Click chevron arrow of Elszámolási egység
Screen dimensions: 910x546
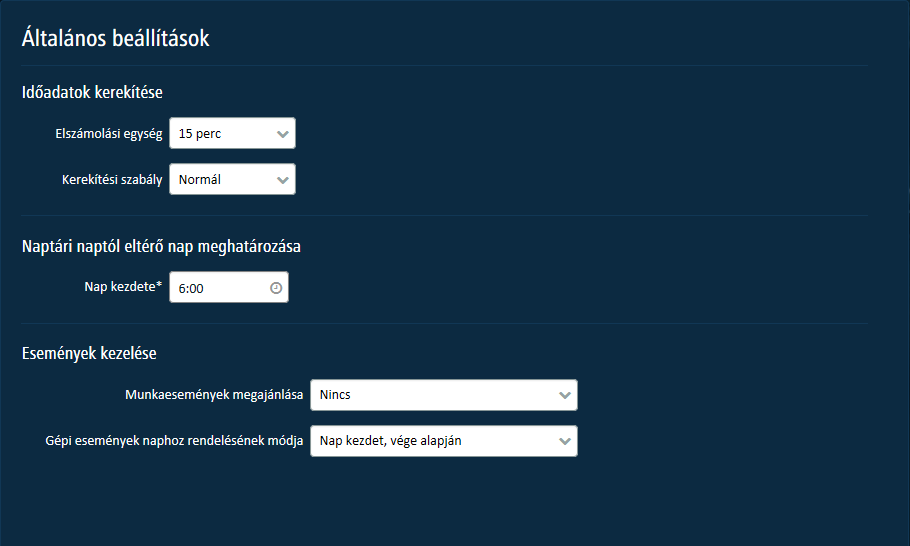tap(282, 134)
